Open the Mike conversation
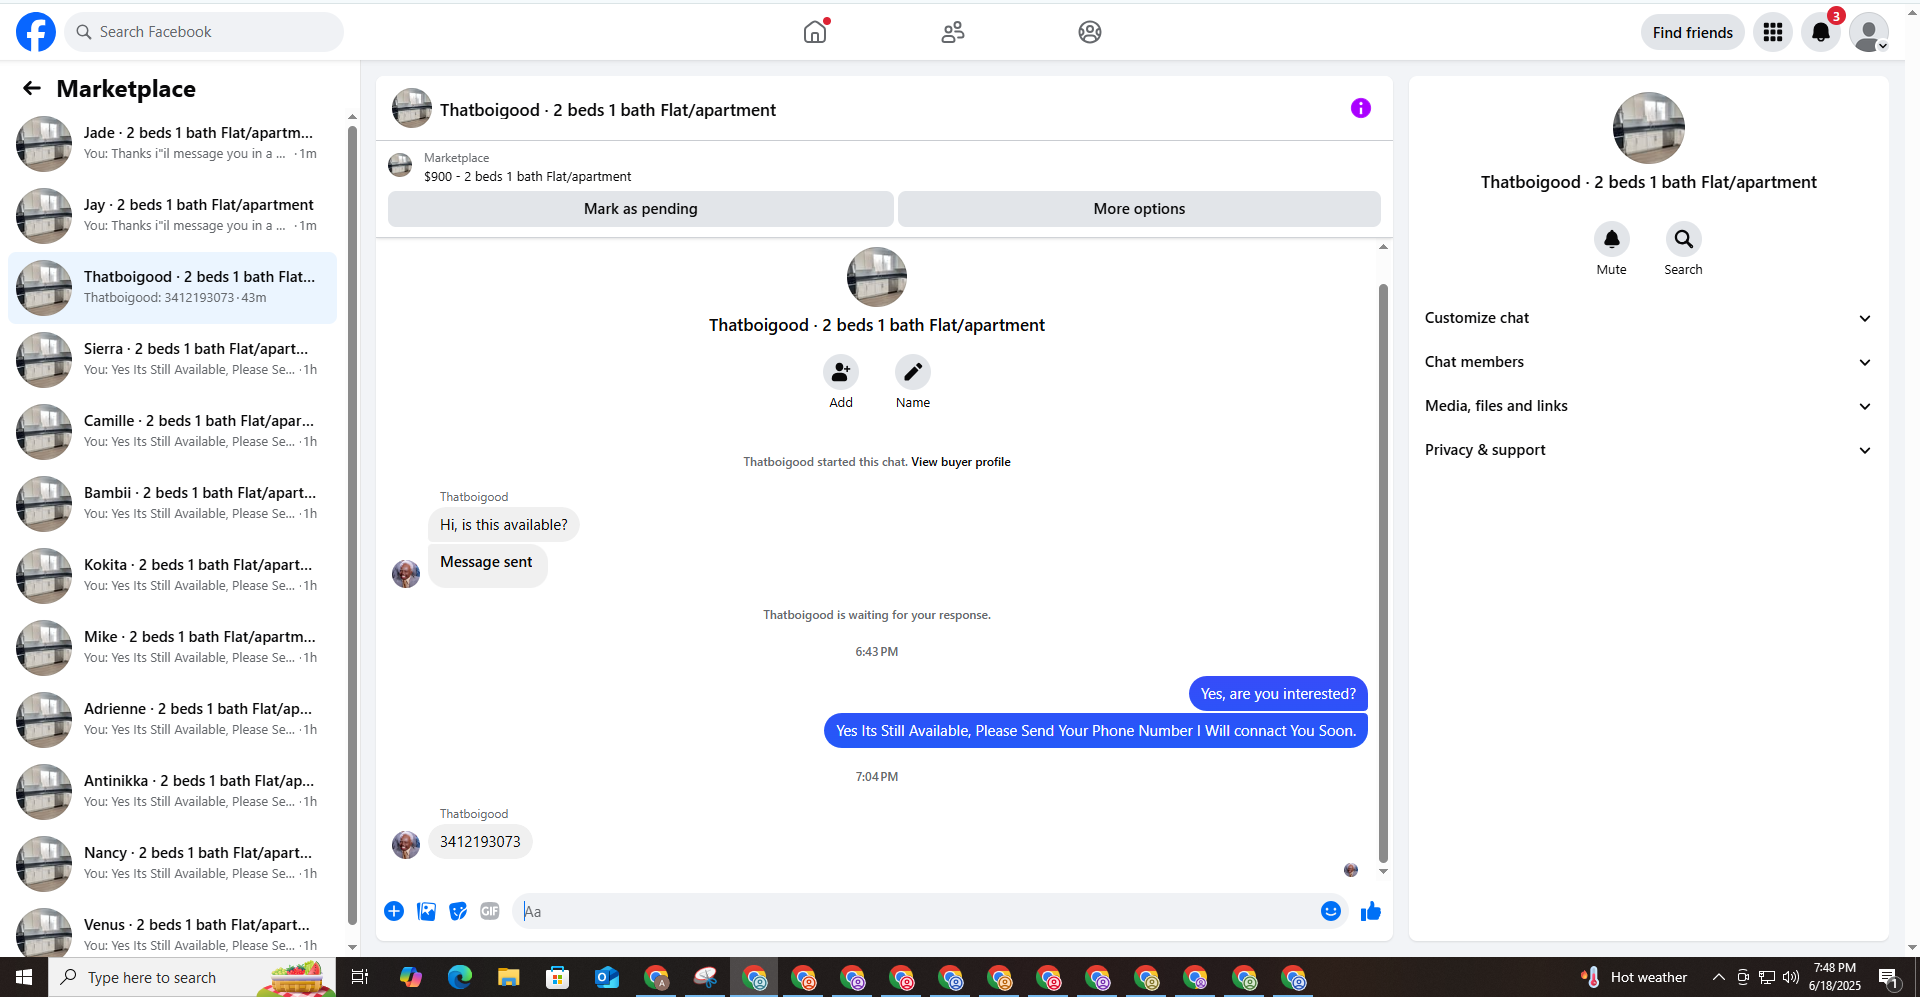The height and width of the screenshot is (997, 1920). 172,648
